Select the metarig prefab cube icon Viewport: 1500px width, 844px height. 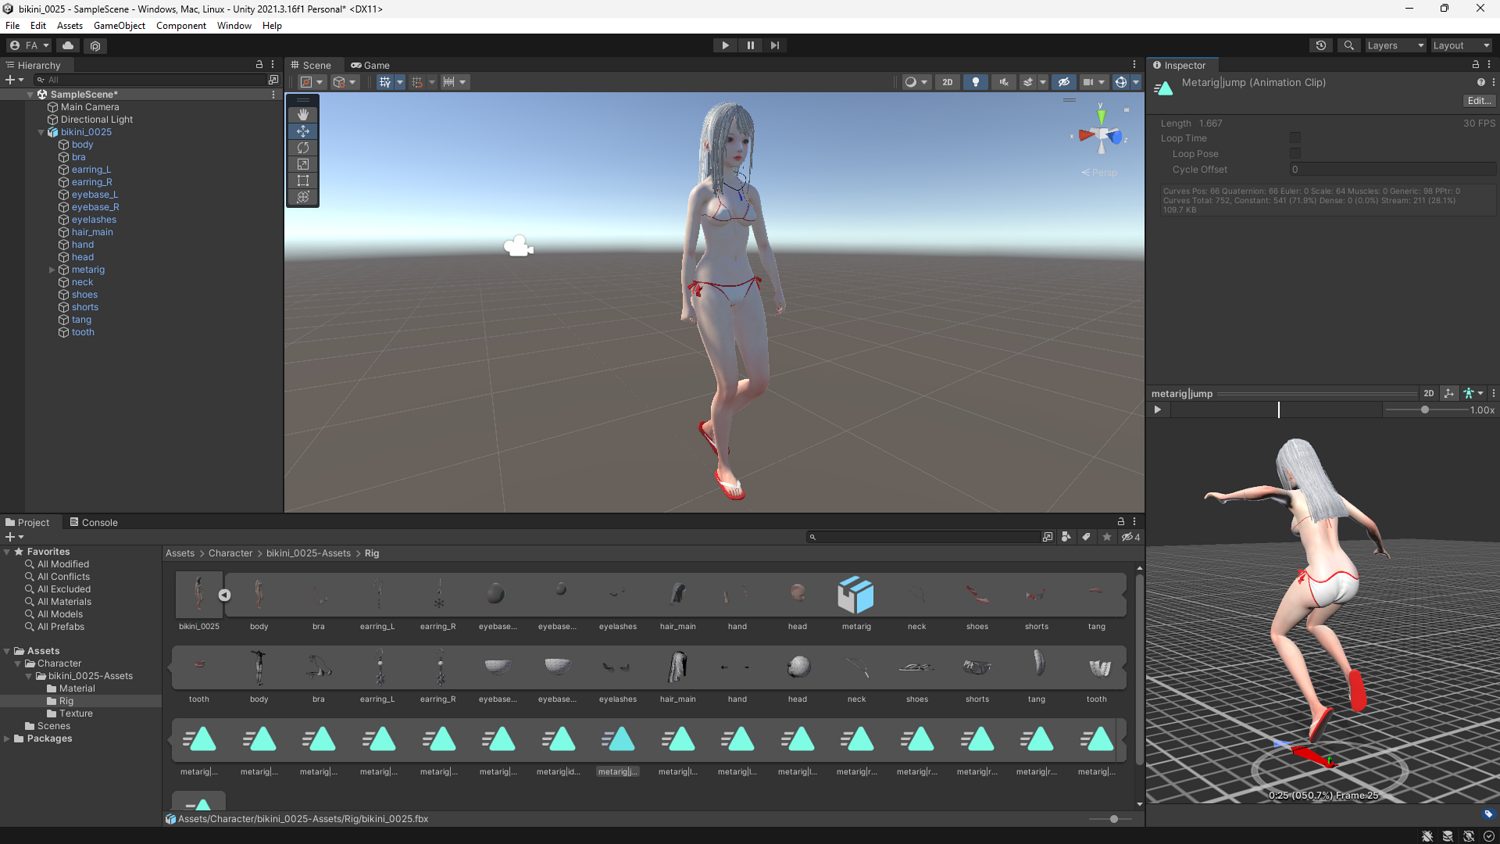(x=856, y=595)
